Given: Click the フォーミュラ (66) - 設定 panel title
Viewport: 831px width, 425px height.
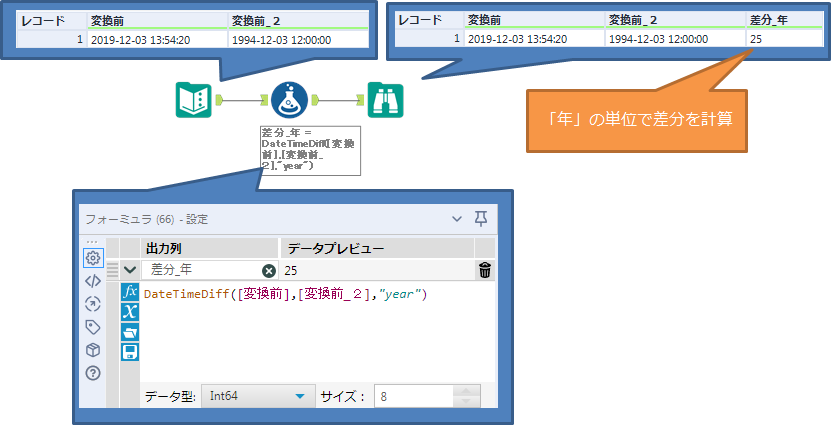Looking at the screenshot, I should click(x=147, y=219).
